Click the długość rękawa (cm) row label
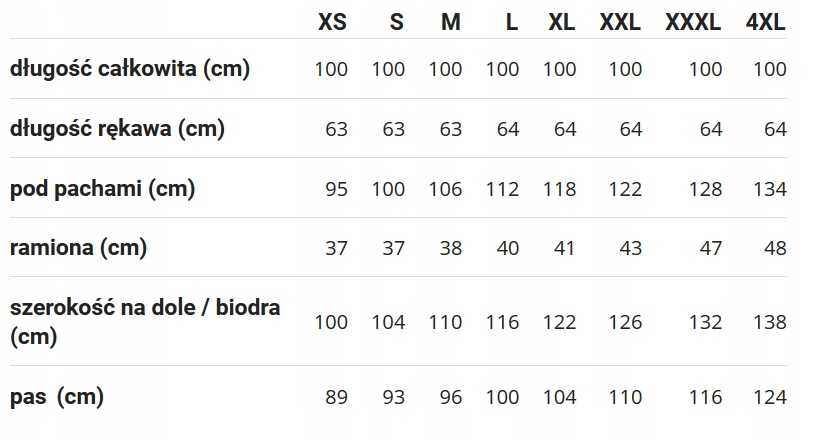 coord(117,129)
